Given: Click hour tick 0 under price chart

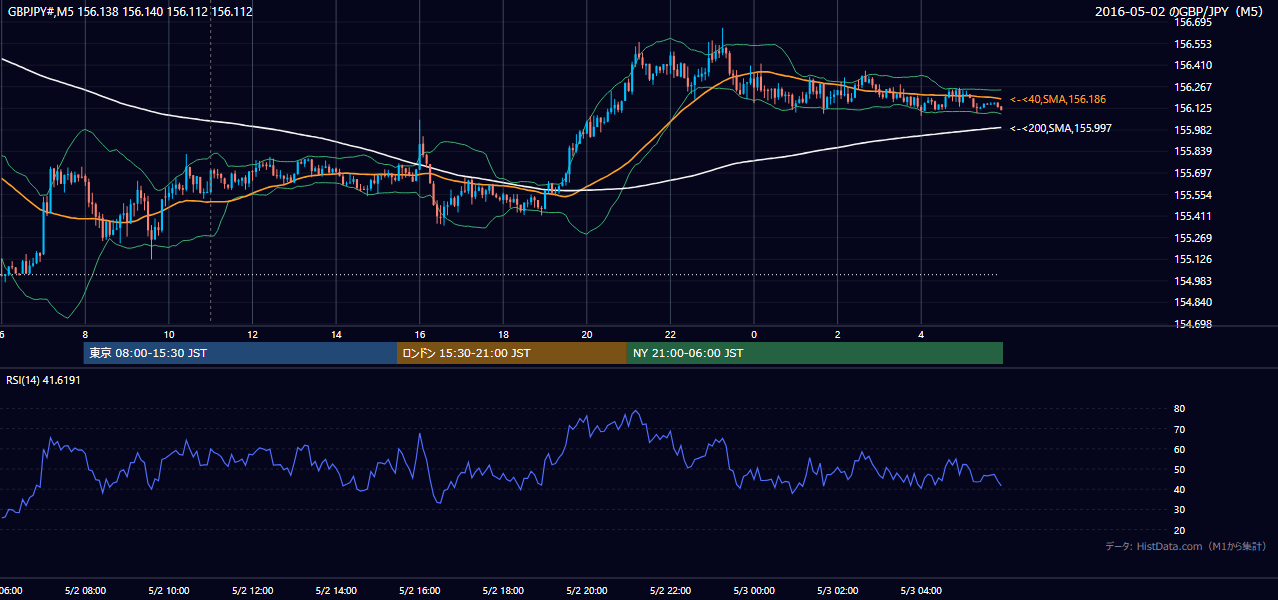Looking at the screenshot, I should click(754, 334).
